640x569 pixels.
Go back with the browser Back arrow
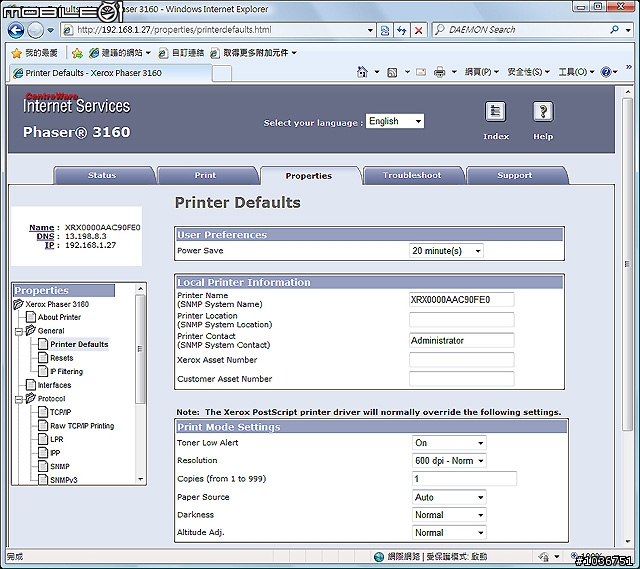click(16, 30)
